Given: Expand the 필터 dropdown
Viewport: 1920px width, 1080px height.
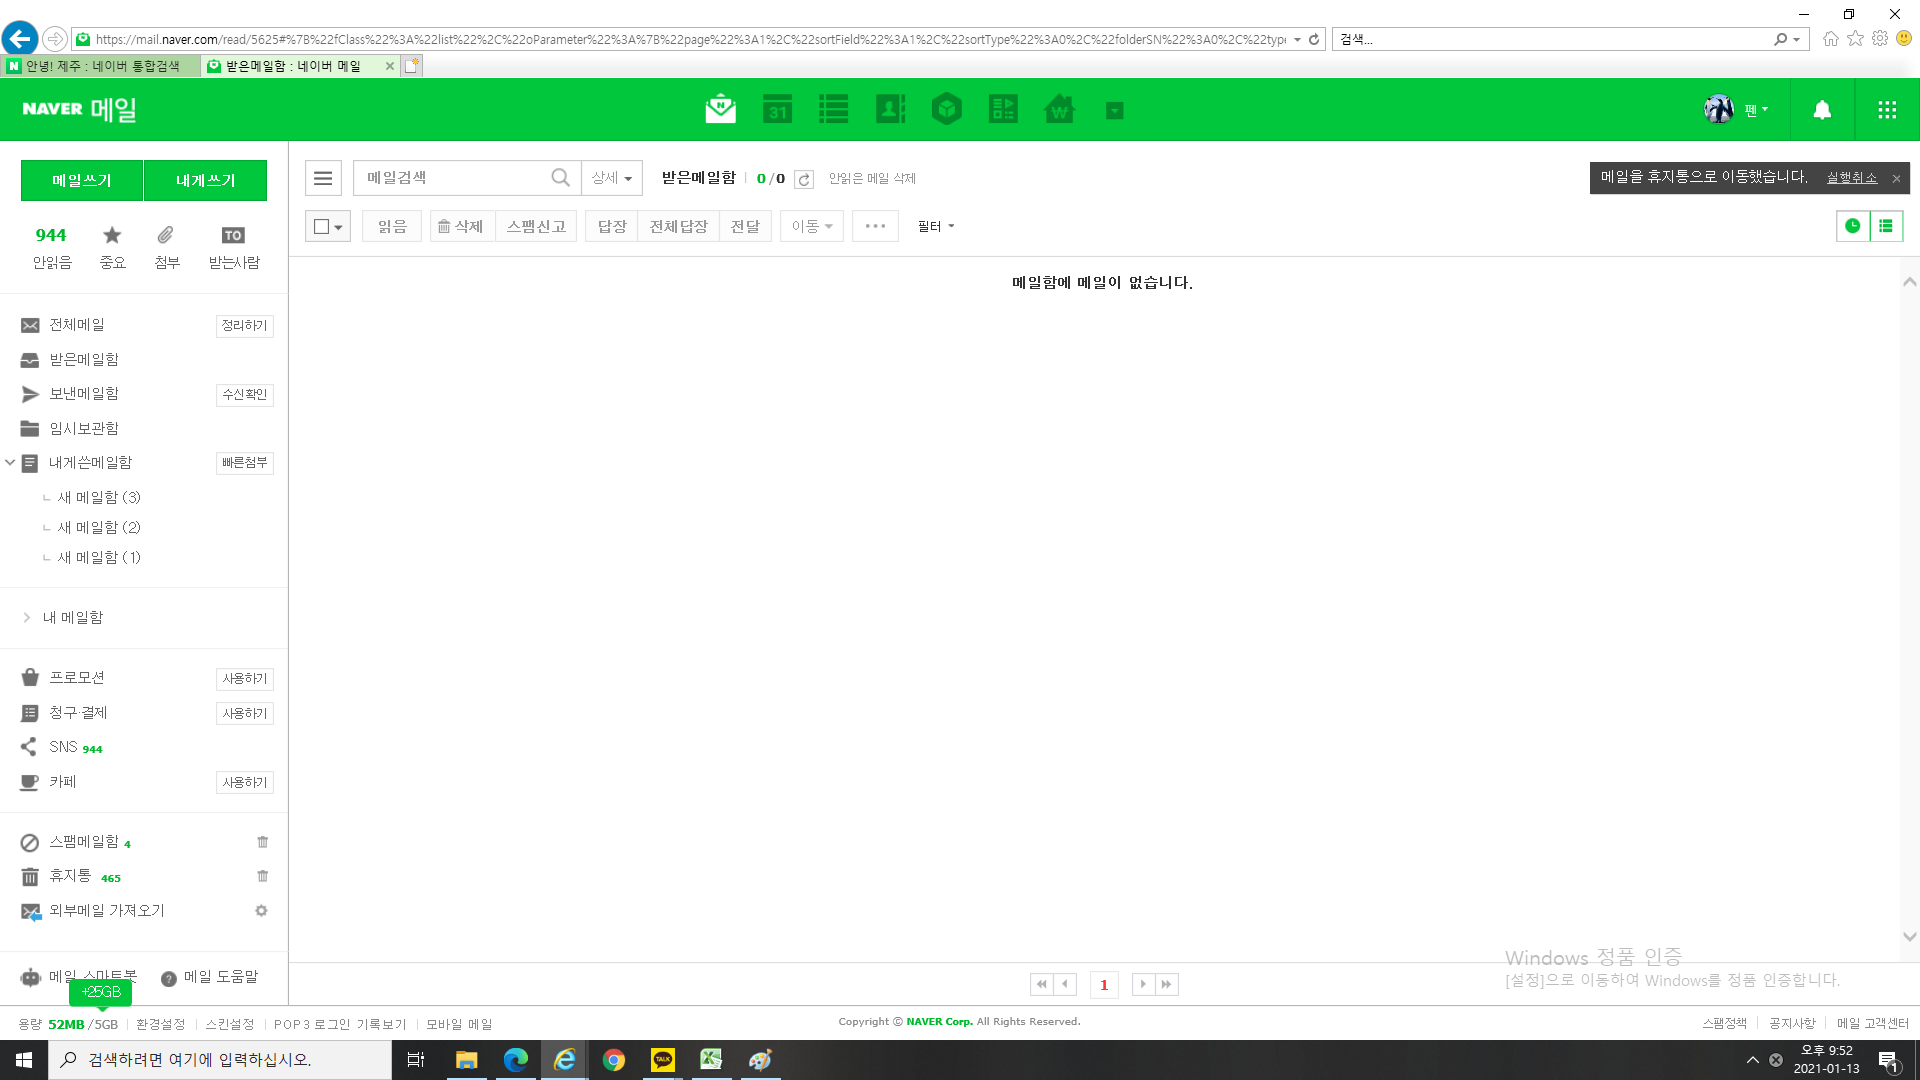Looking at the screenshot, I should (936, 227).
